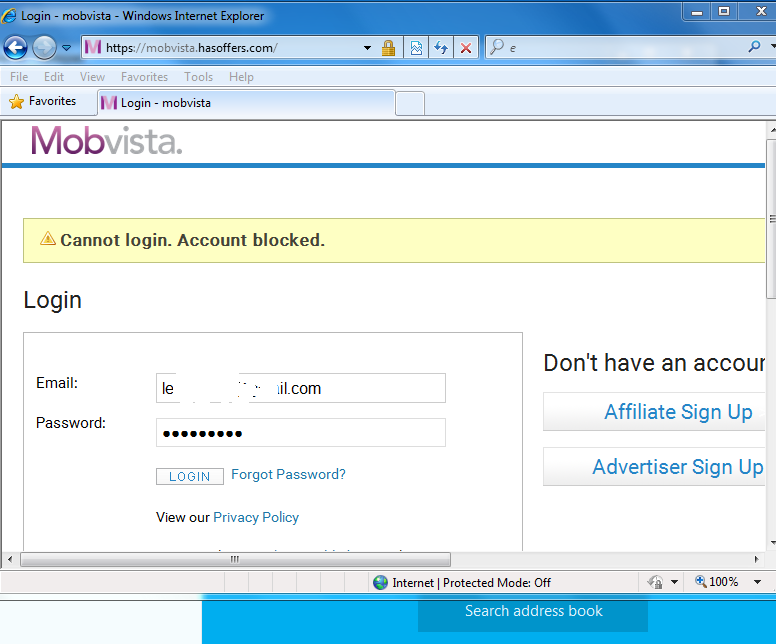Click the horizontal scrollbar left arrow
Viewport: 776px width, 644px height.
pos(10,559)
